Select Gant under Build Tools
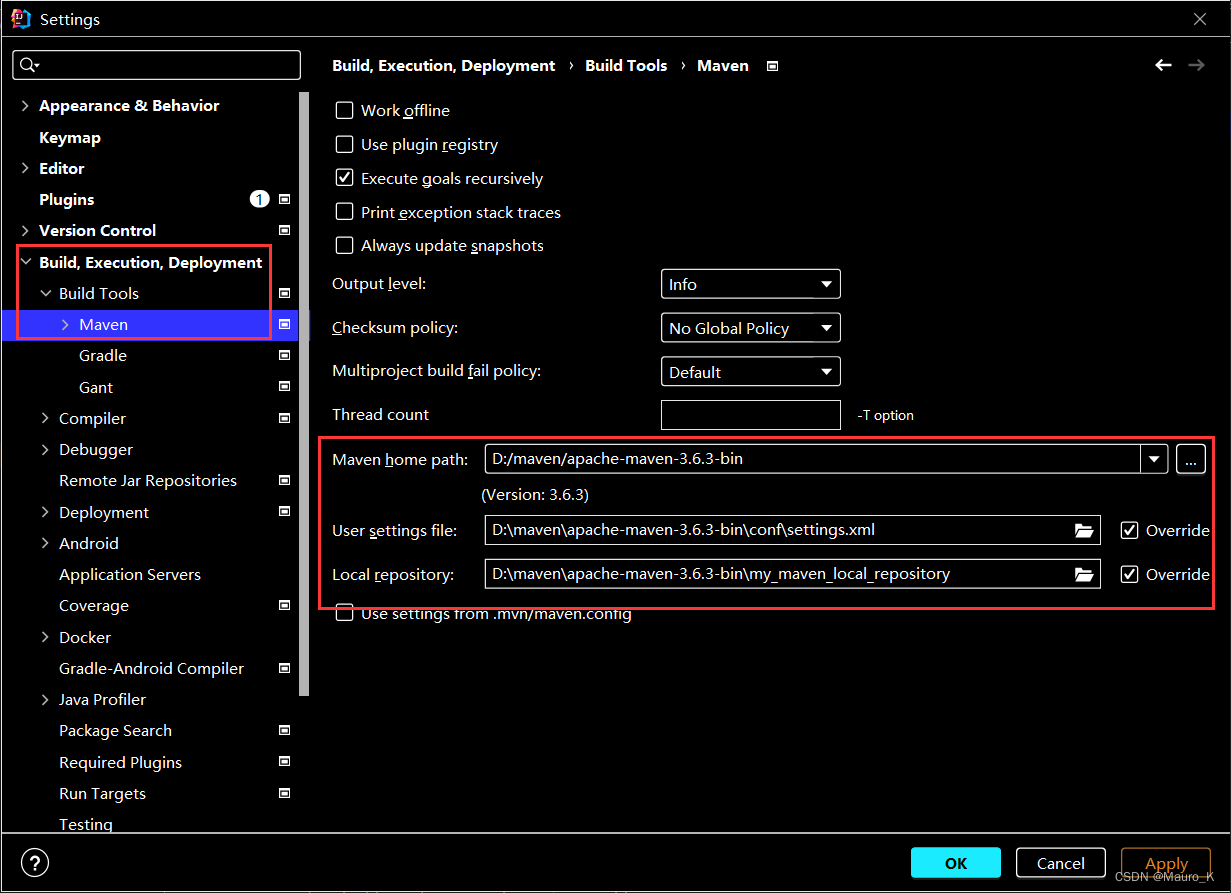Screen dimensions: 1231x893 pyautogui.click(x=96, y=388)
